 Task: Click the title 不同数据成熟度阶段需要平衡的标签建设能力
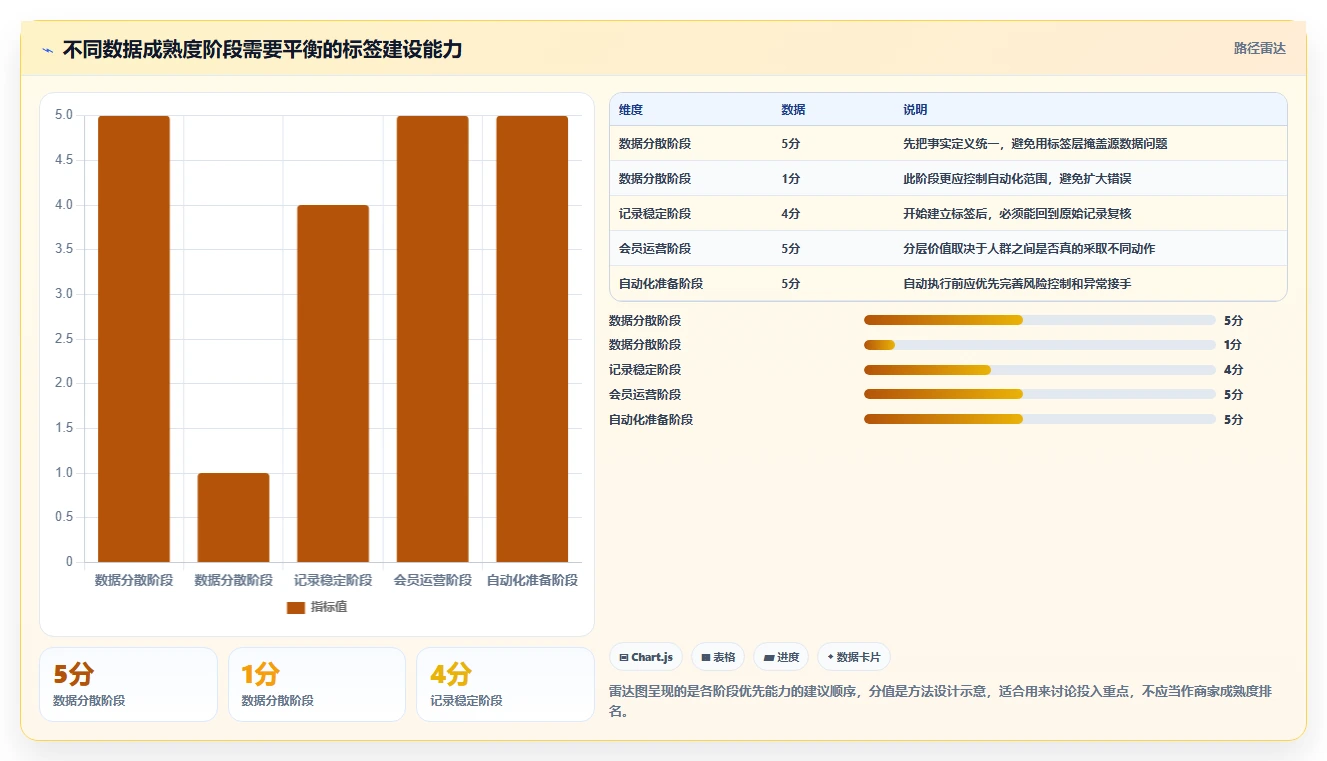coord(262,49)
